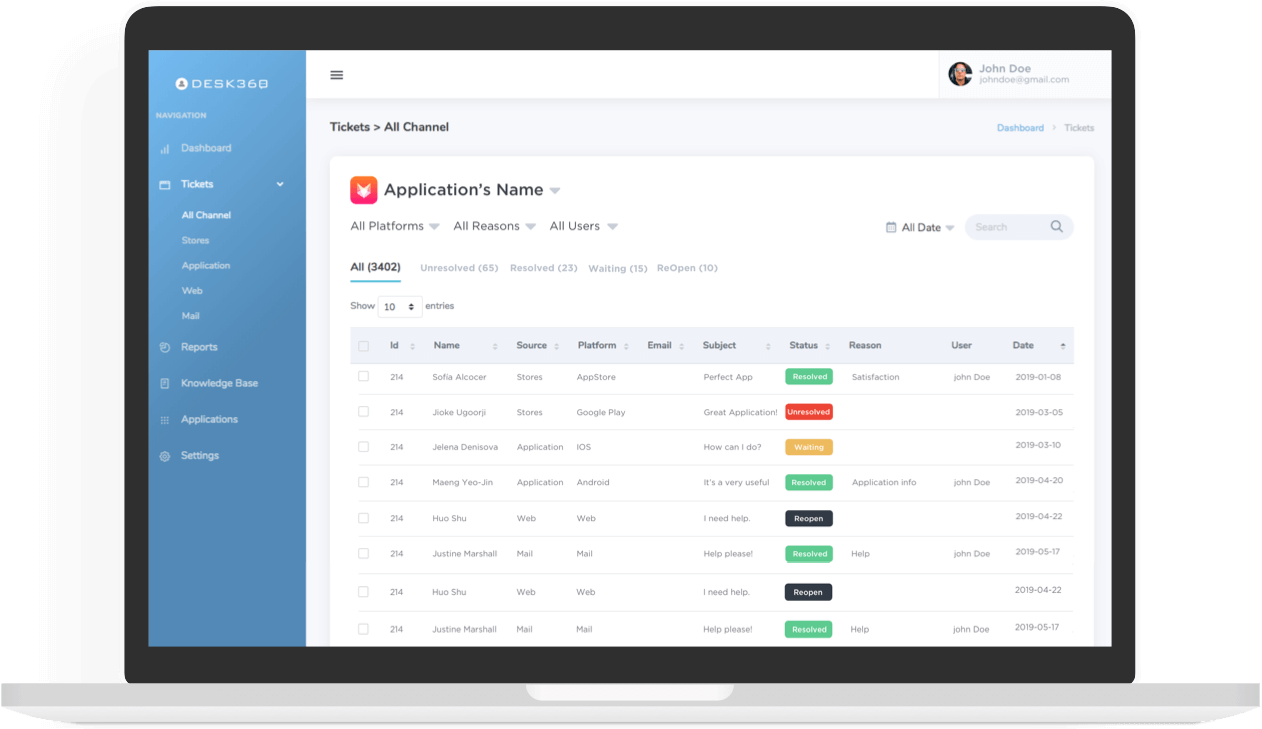Click the Knowledge Base document icon
This screenshot has width=1262, height=729.
[165, 384]
